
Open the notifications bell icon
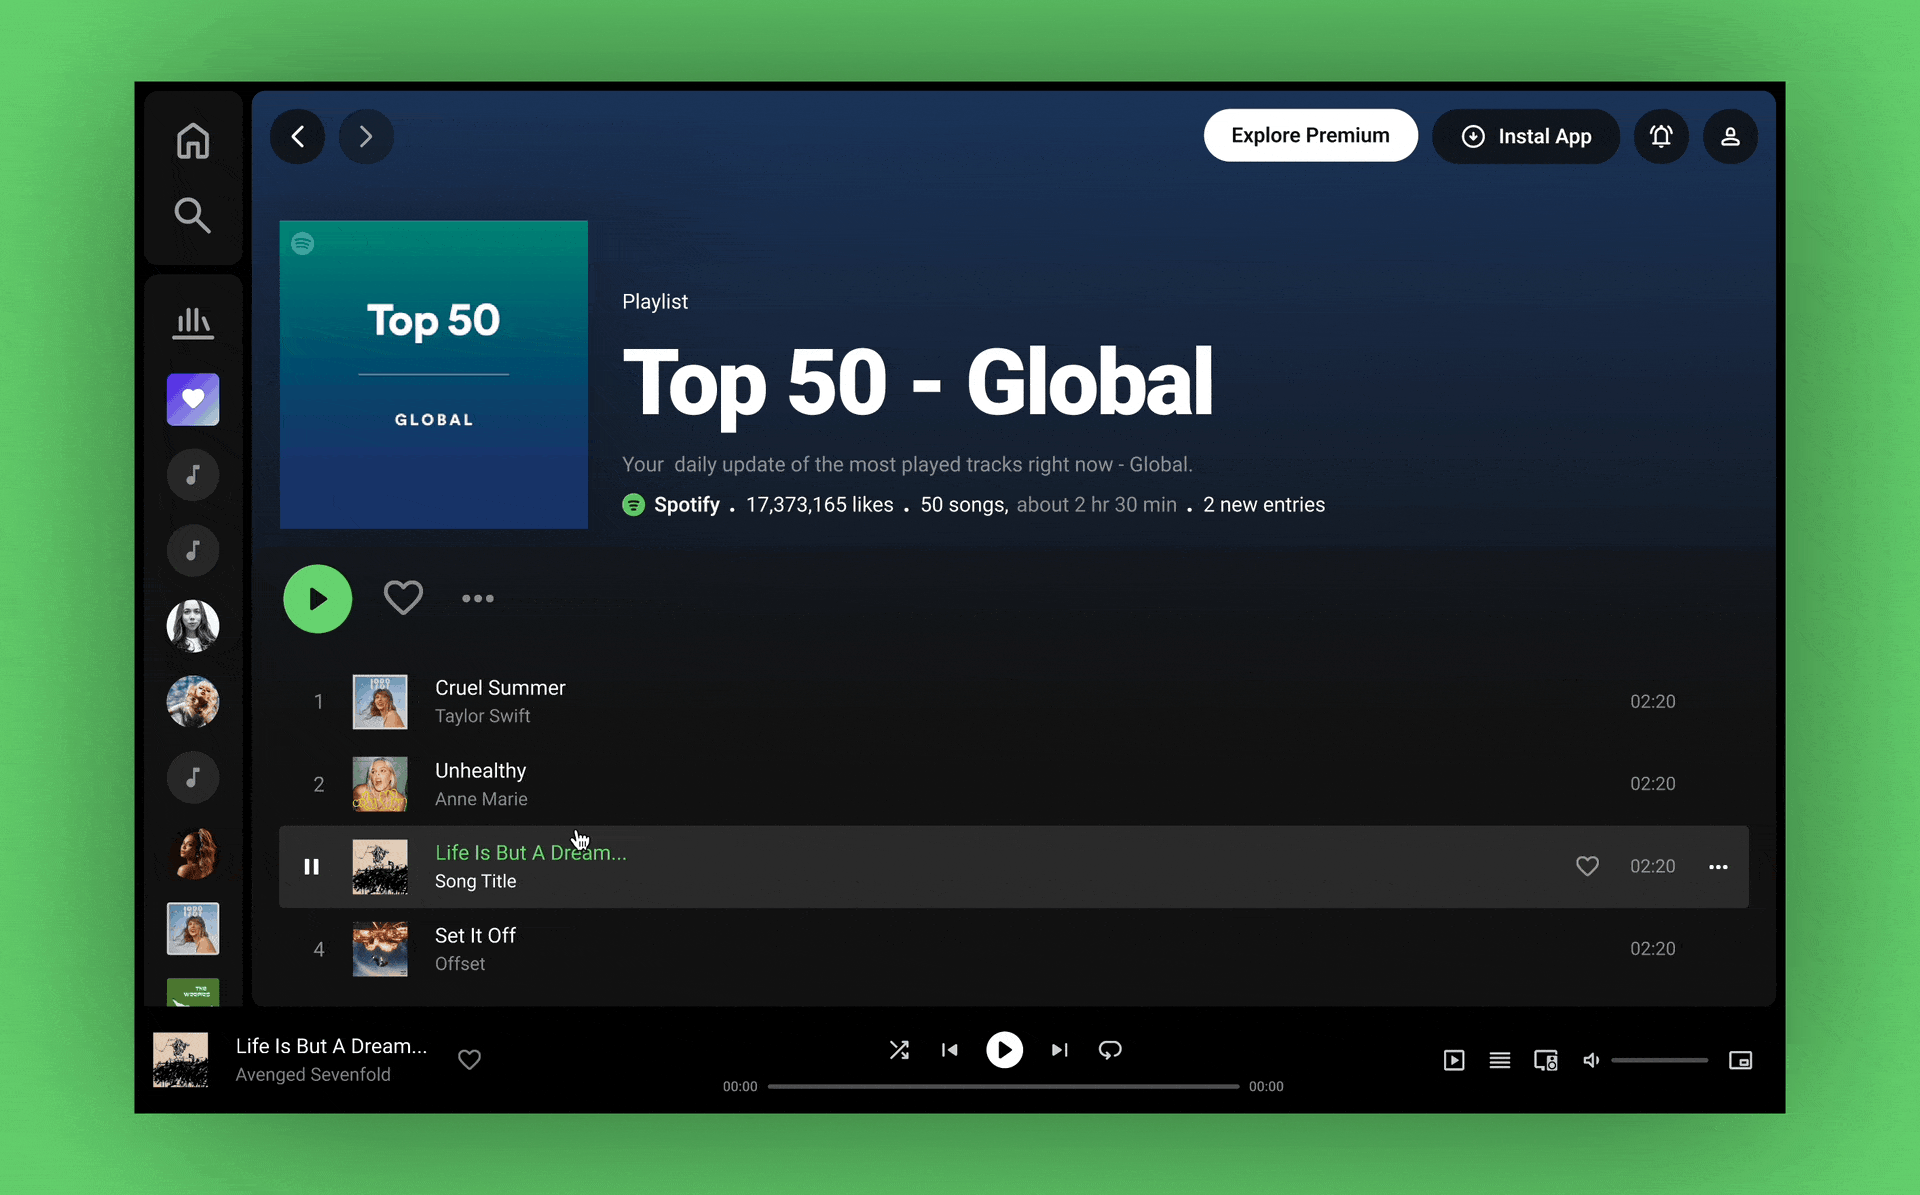(x=1661, y=136)
